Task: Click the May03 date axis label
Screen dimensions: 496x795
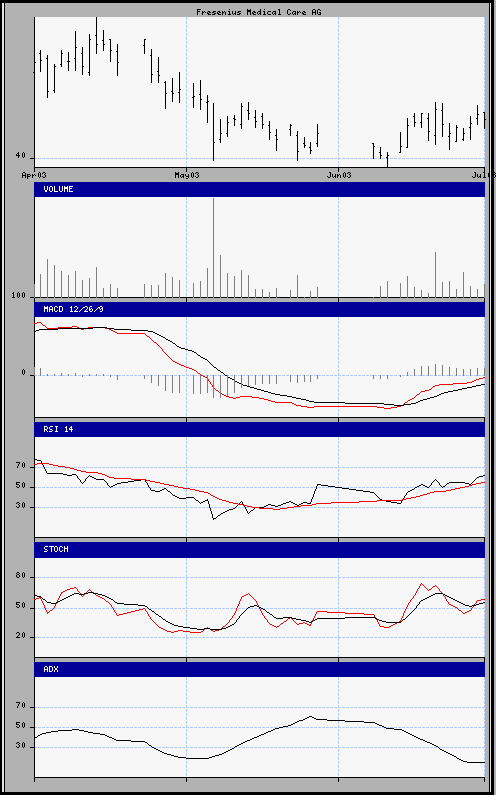Action: click(x=187, y=175)
